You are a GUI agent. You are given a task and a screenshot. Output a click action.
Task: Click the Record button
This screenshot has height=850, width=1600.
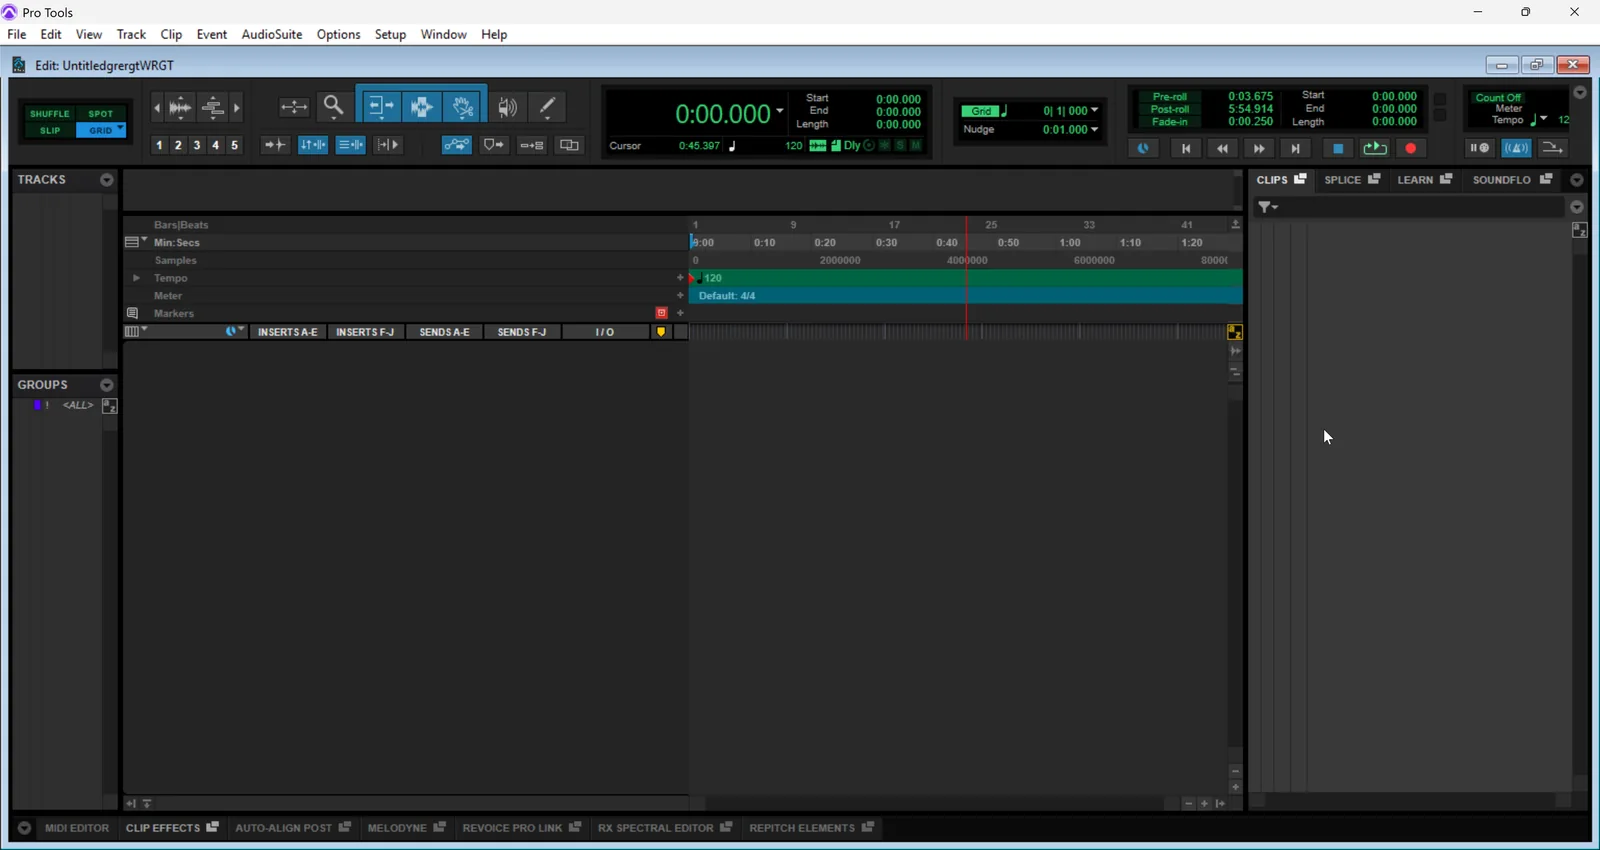pos(1411,149)
